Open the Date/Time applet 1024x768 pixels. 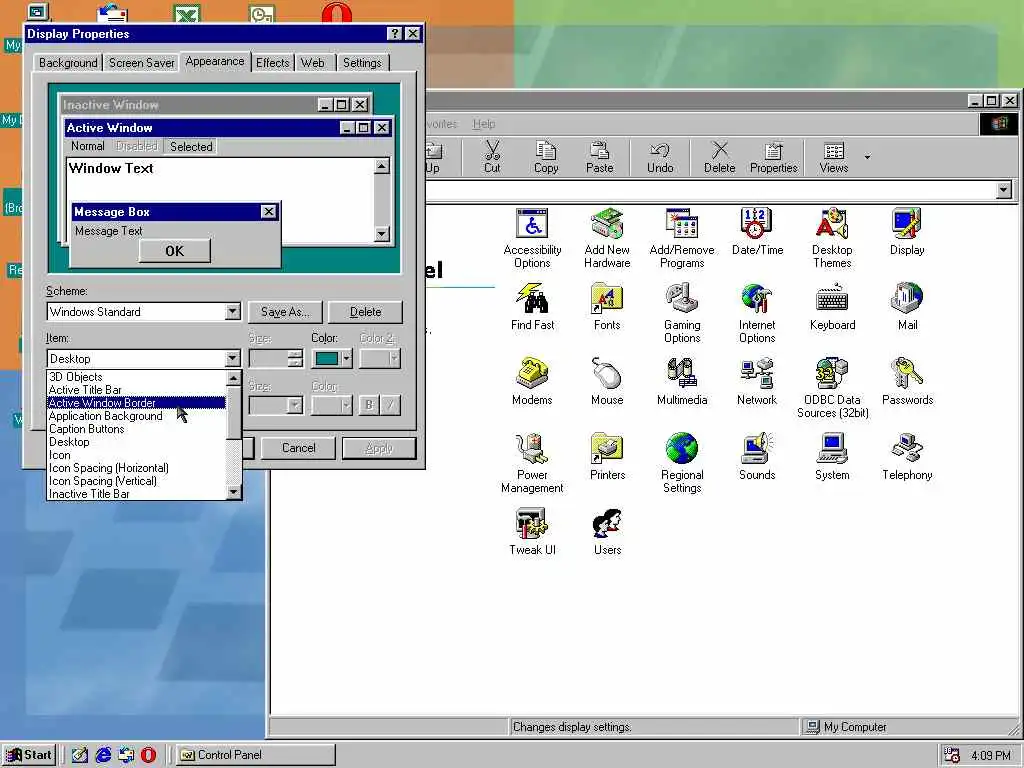tap(757, 232)
